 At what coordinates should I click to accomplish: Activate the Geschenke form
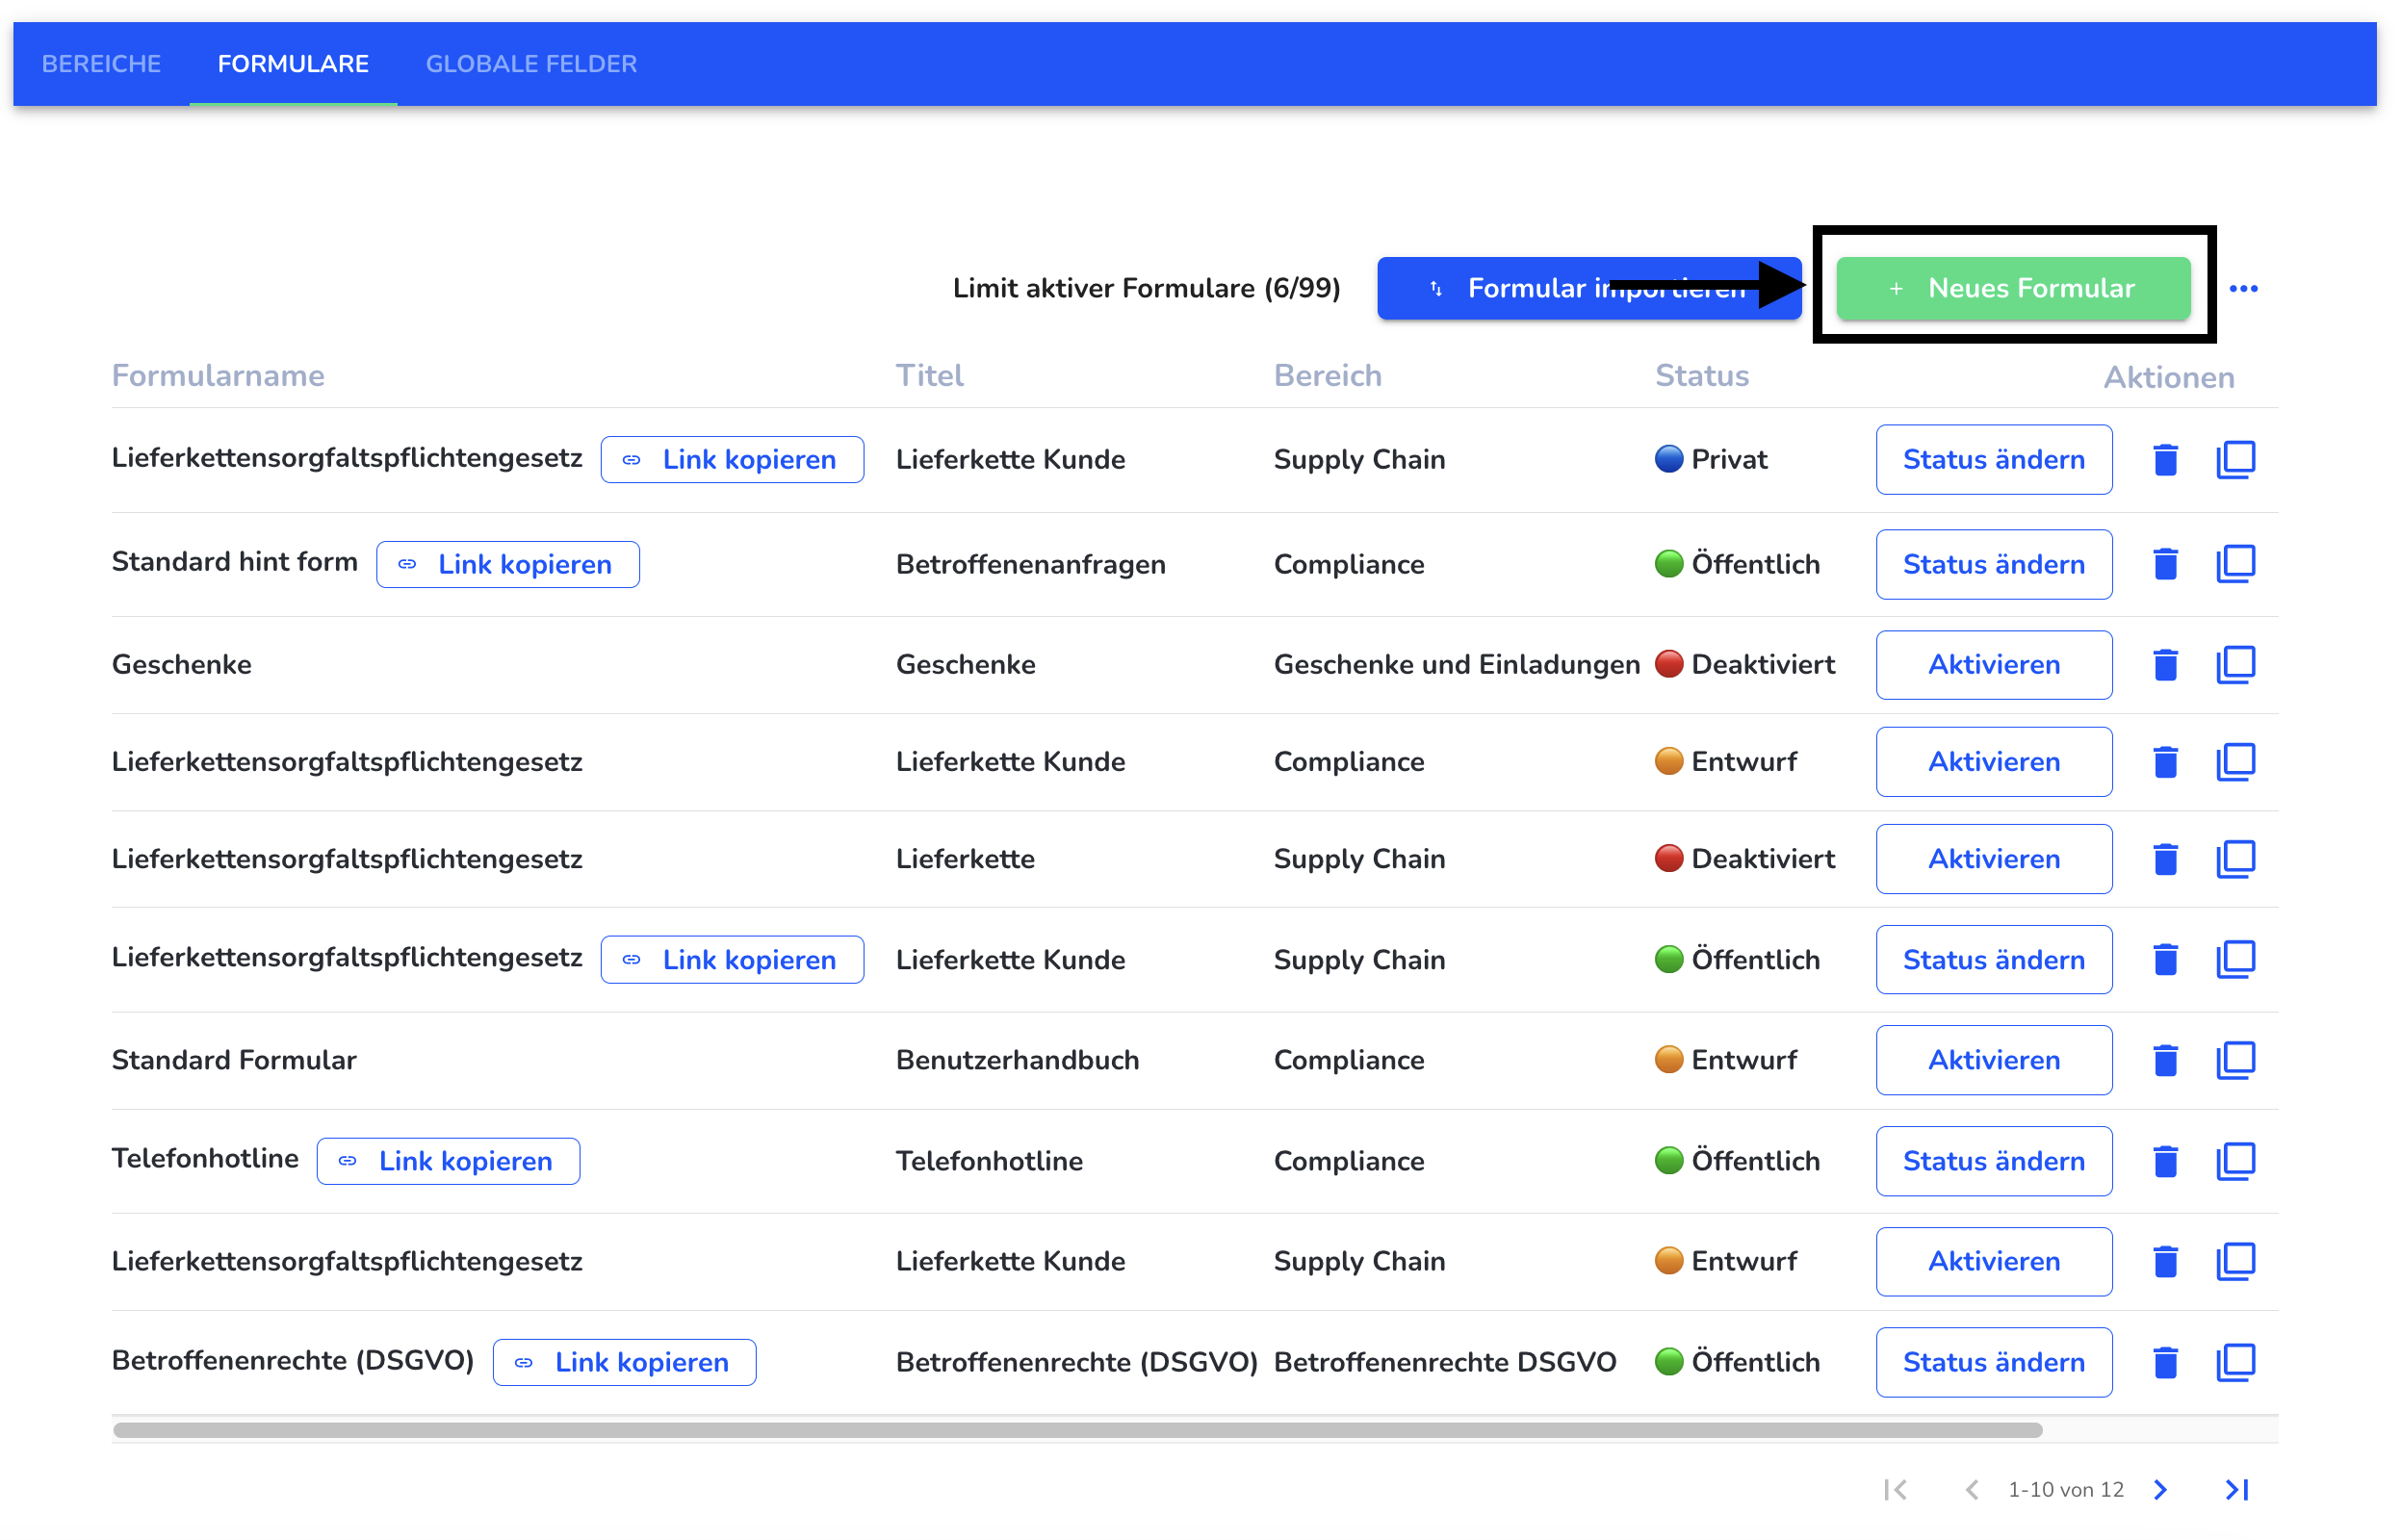(x=1994, y=665)
